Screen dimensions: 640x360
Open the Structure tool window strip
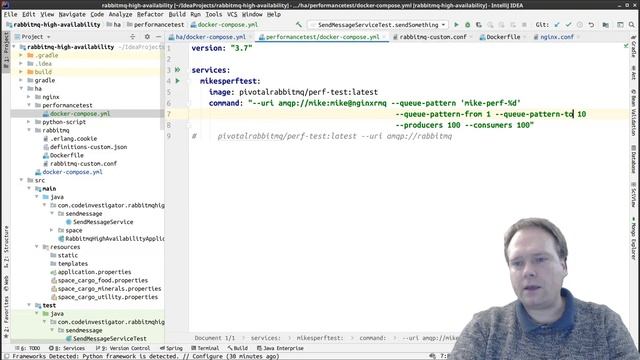[x=6, y=247]
